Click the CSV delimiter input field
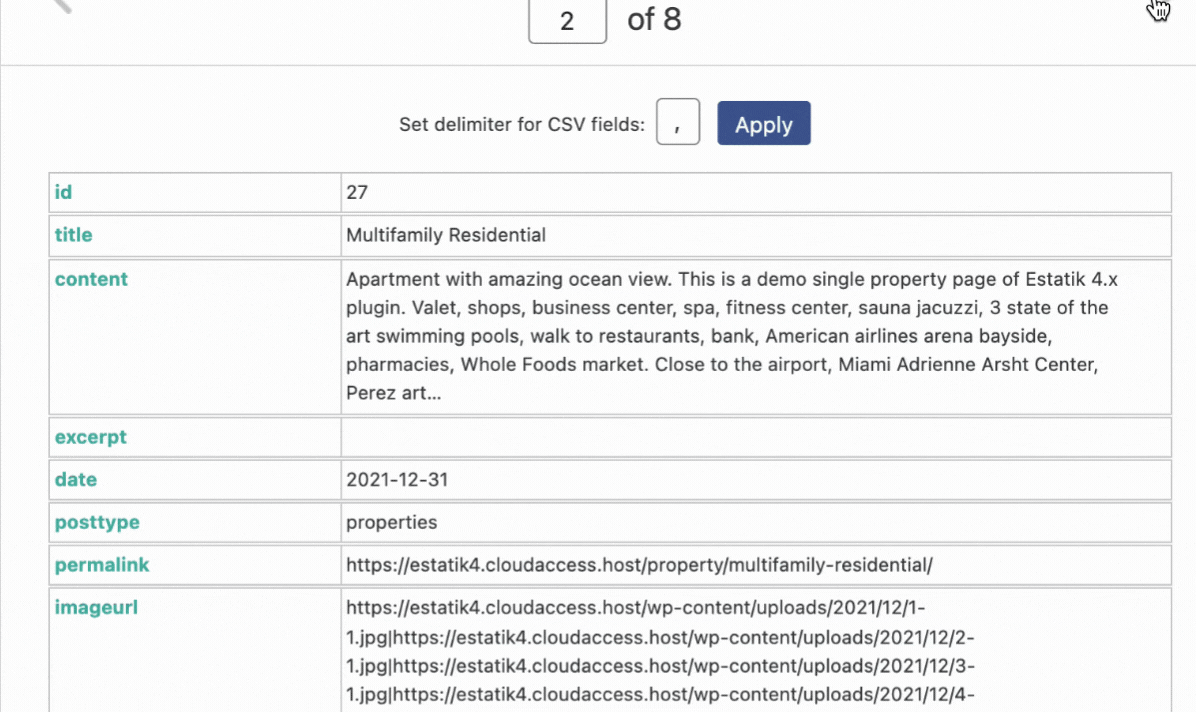Viewport: 1196px width, 712px height. pyautogui.click(x=677, y=122)
